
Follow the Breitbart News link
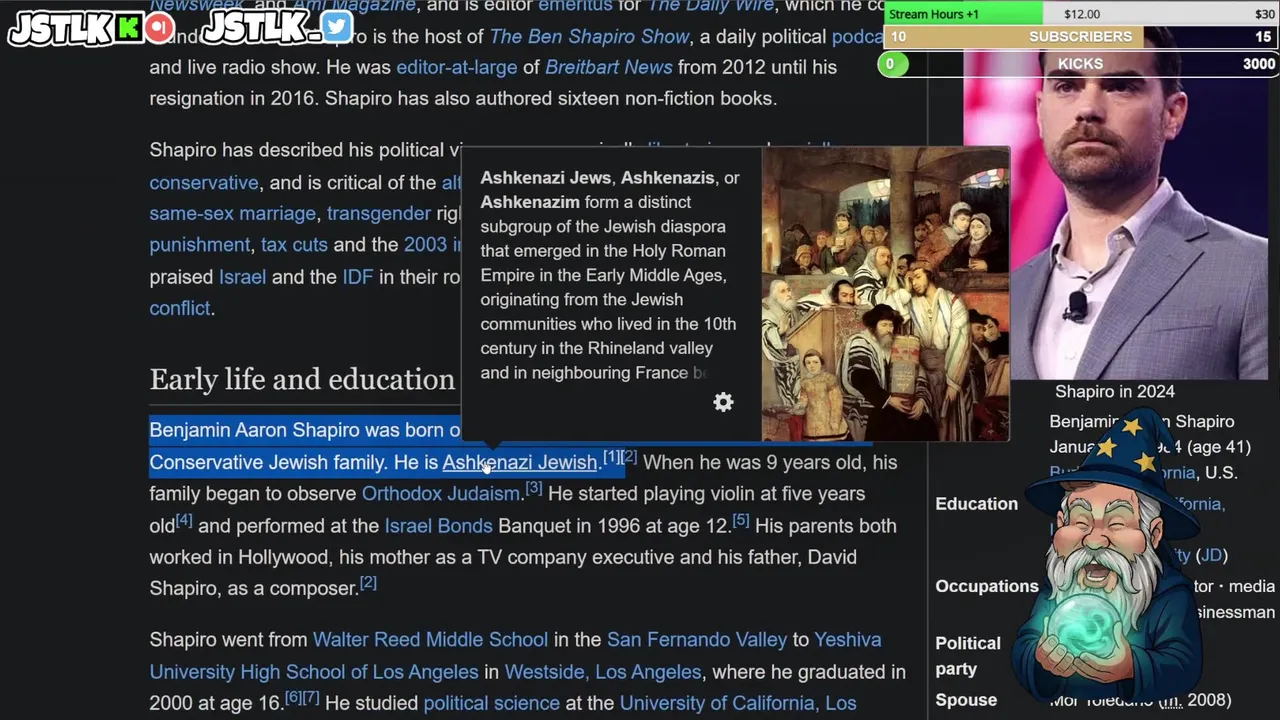tap(608, 68)
